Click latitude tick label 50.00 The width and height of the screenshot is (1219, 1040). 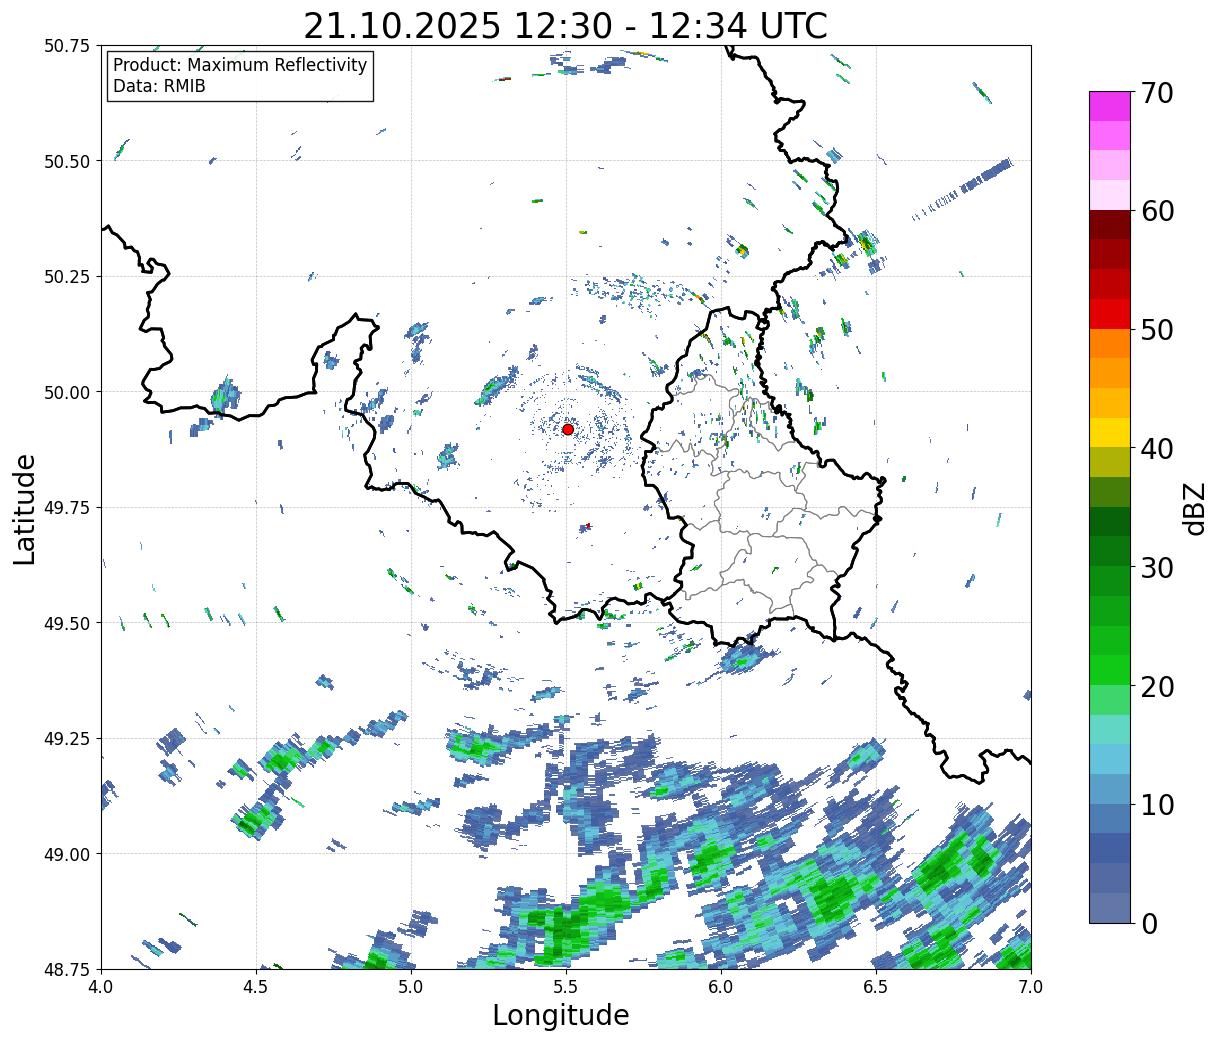coord(67,392)
